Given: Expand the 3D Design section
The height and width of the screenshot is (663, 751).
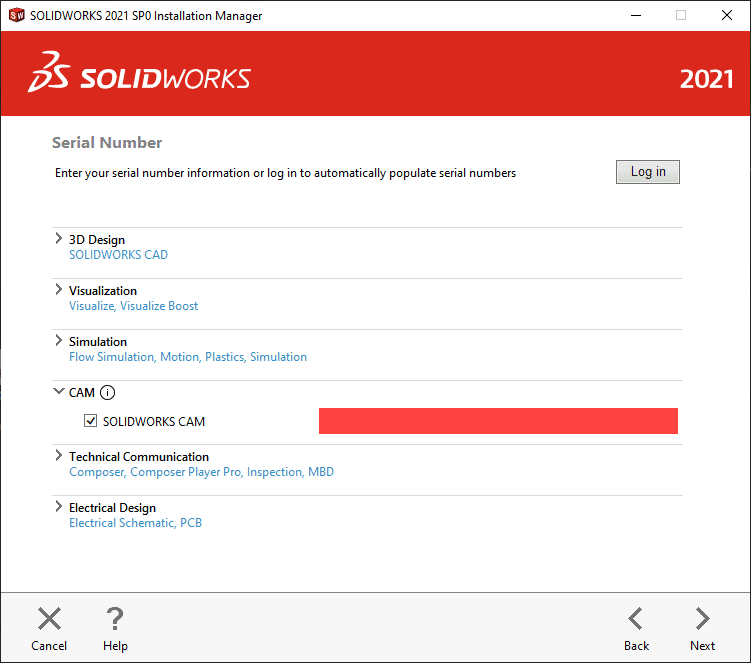Looking at the screenshot, I should click(58, 238).
